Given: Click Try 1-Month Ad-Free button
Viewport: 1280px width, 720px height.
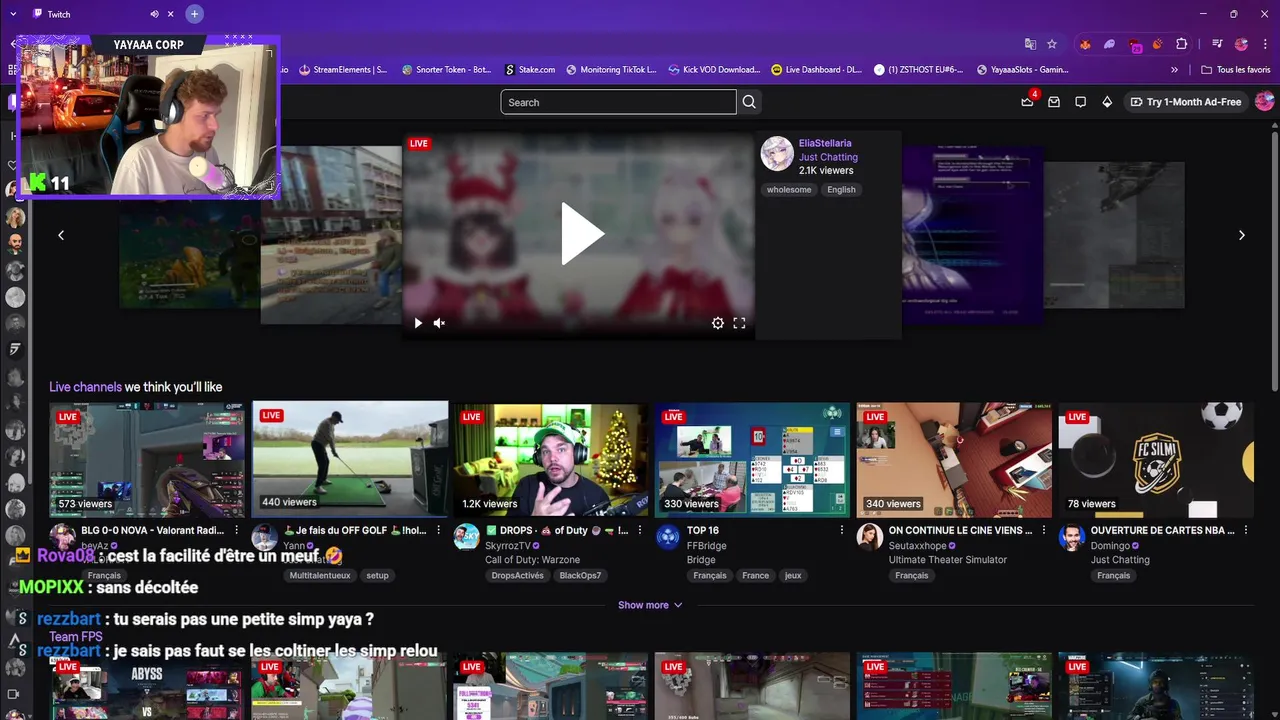Looking at the screenshot, I should coord(1185,102).
